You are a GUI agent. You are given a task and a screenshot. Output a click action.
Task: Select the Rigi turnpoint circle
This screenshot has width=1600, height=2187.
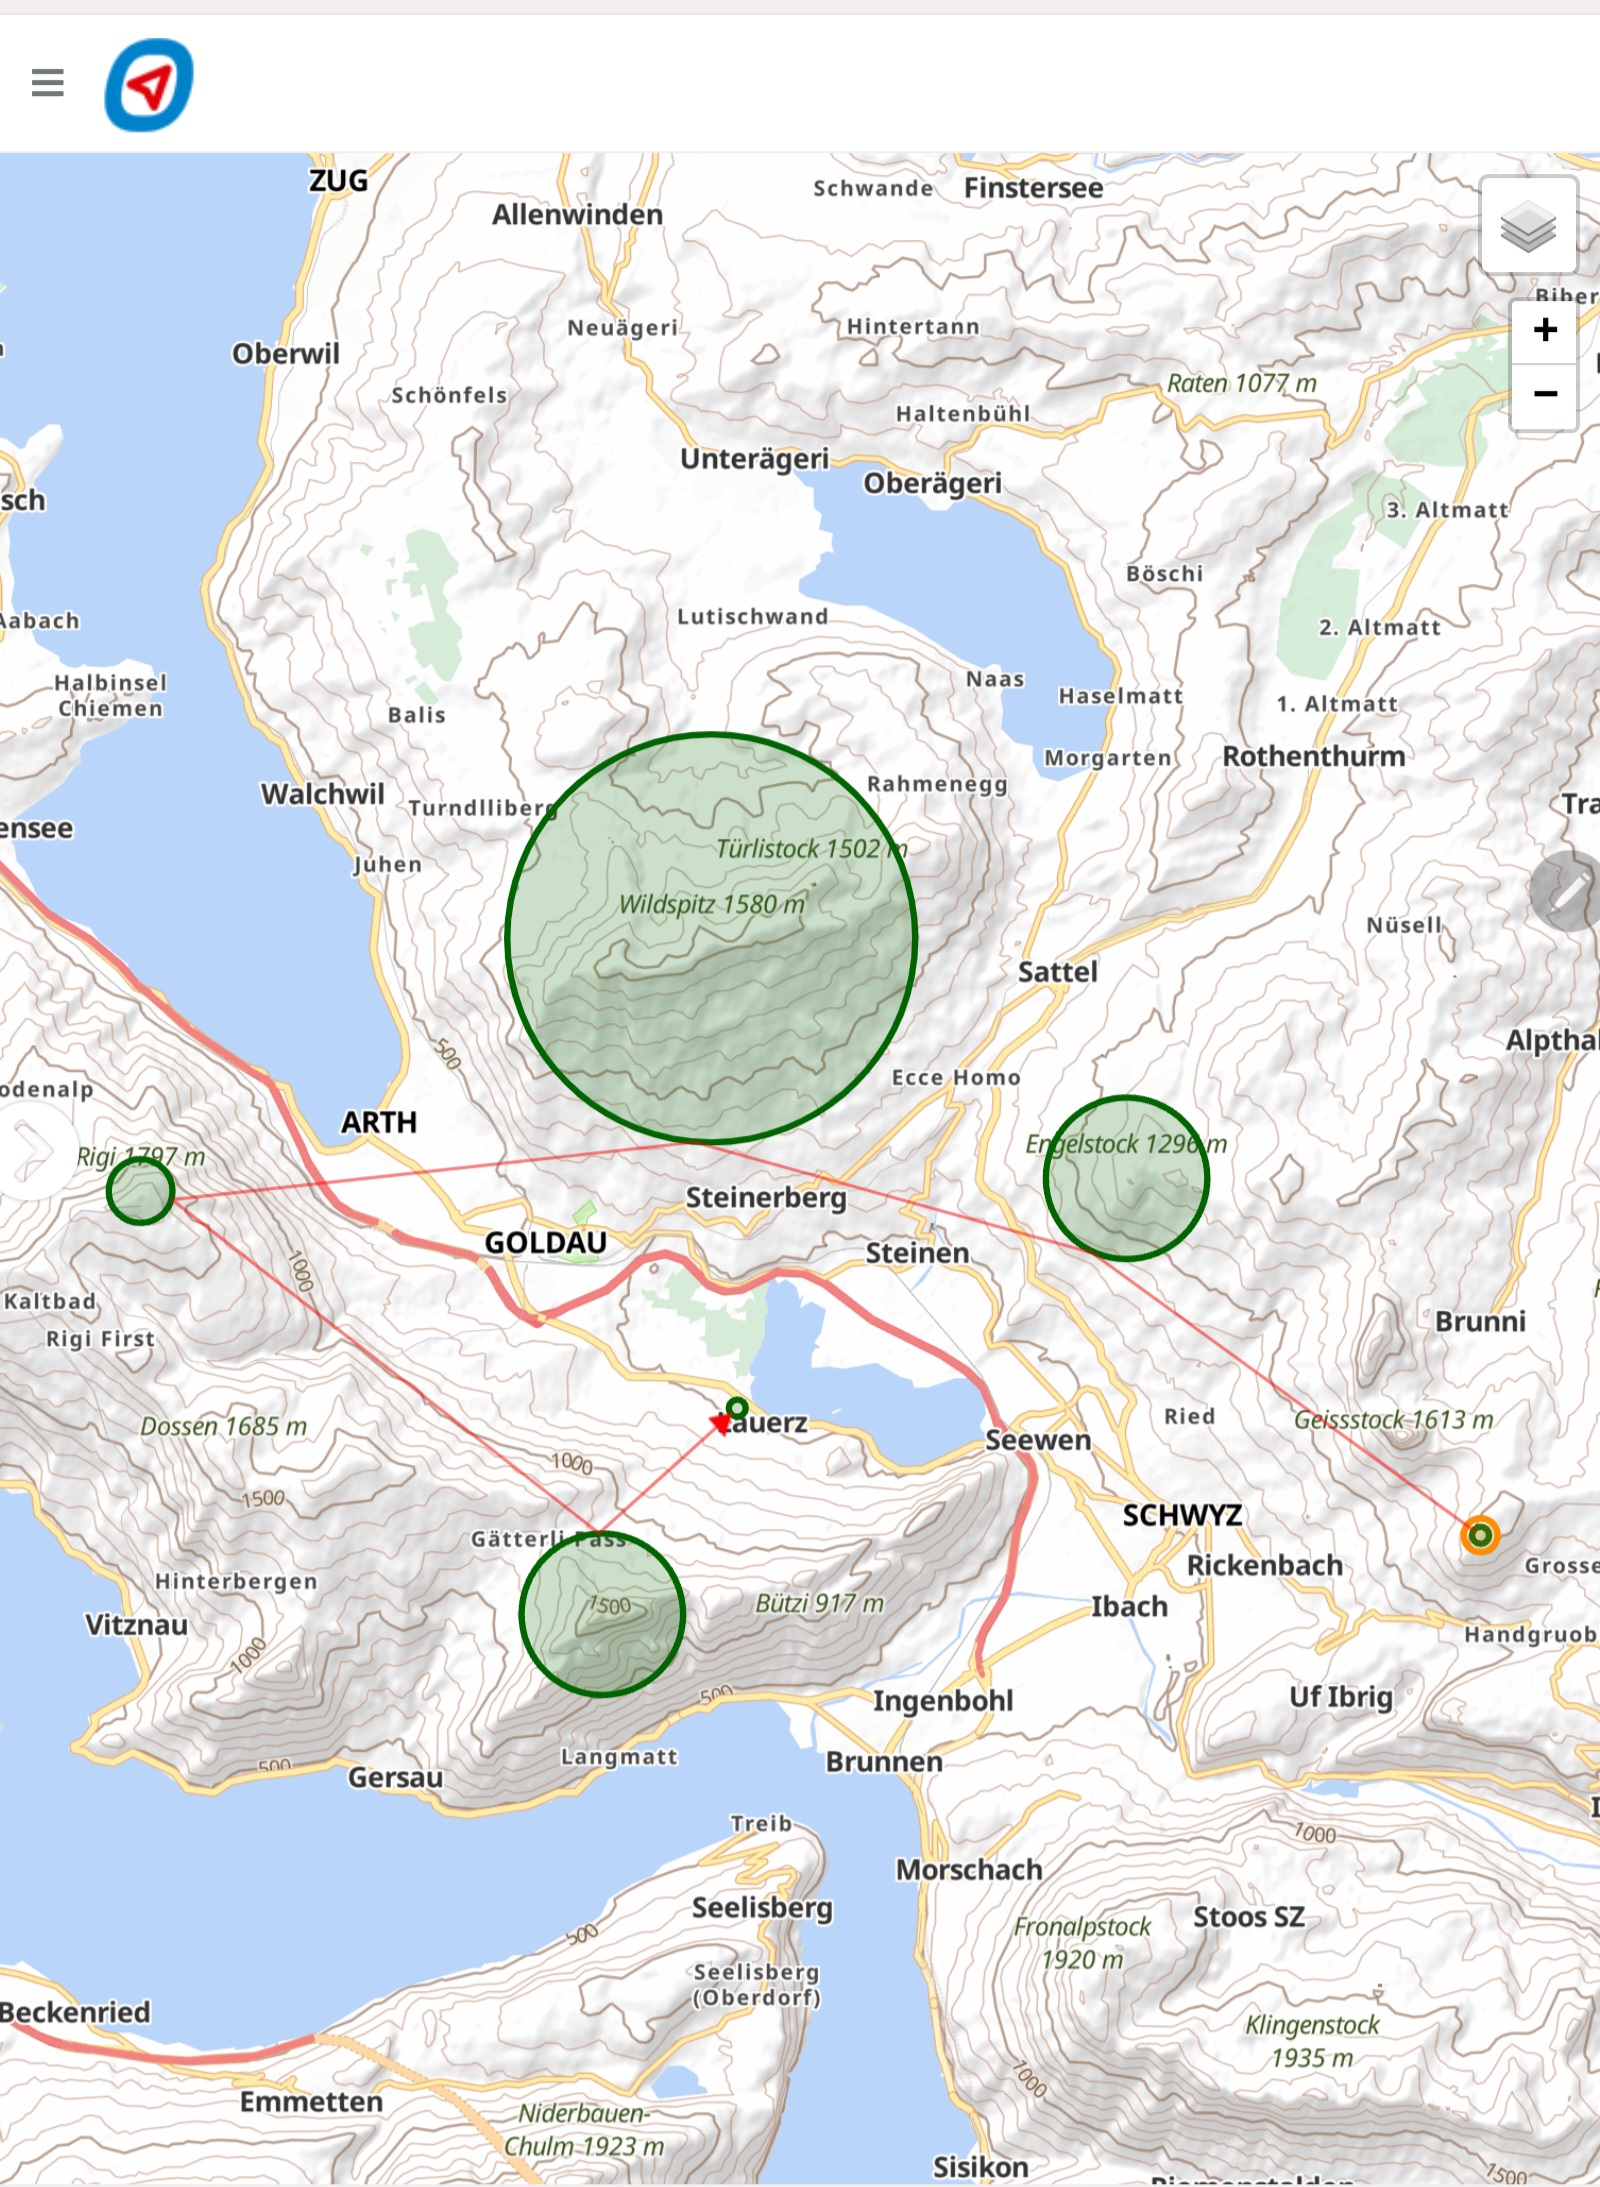click(140, 1190)
